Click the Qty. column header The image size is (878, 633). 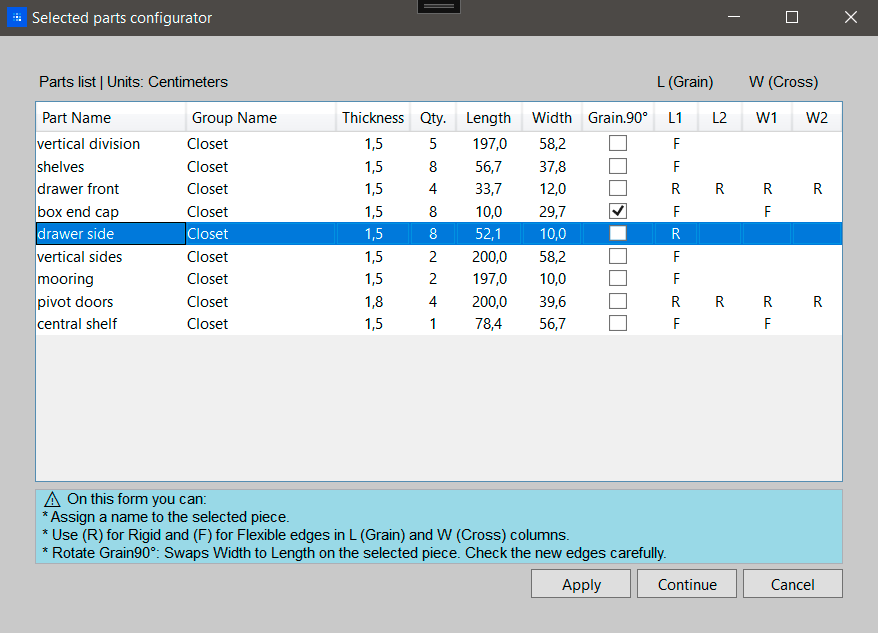(x=432, y=117)
